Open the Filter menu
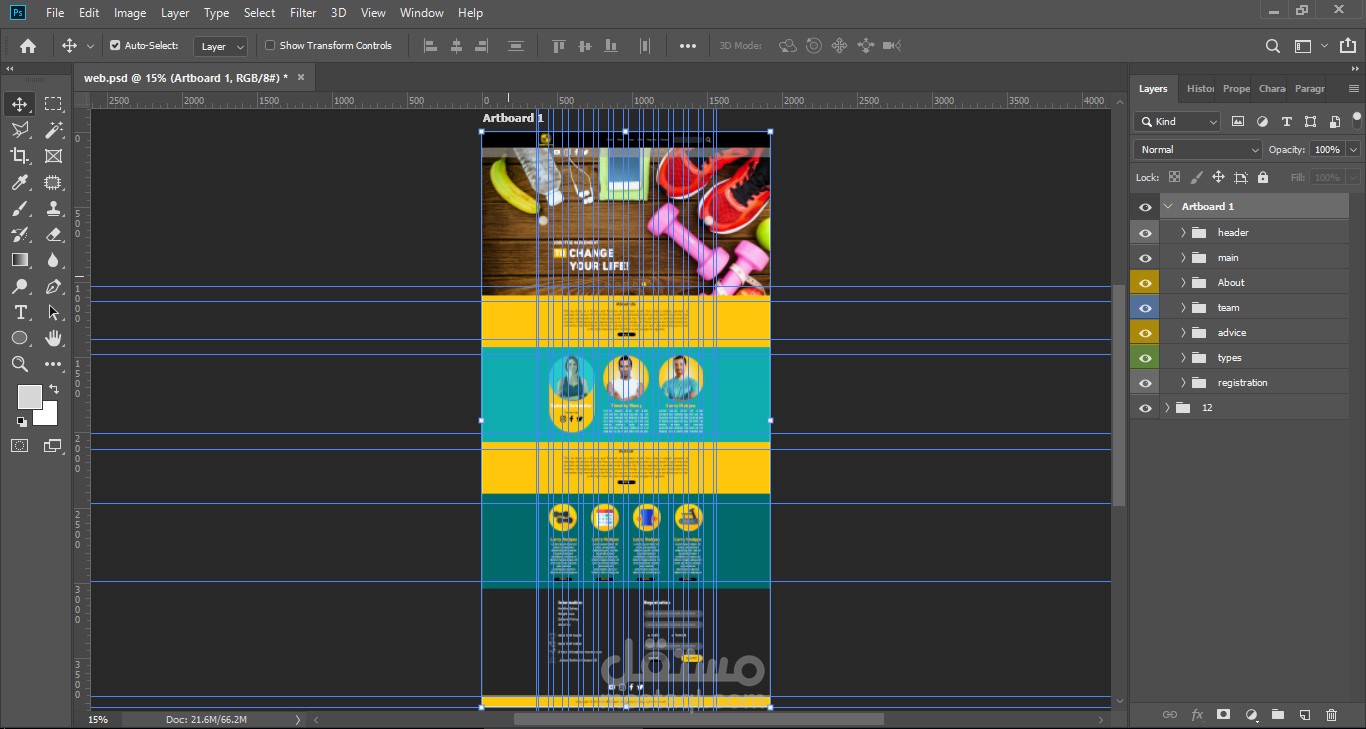This screenshot has height=729, width=1366. [x=303, y=13]
